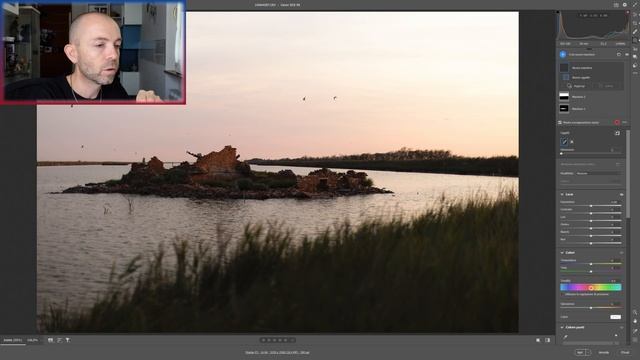The height and width of the screenshot is (360, 640).
Task: Click the icon left of the masks visibility eye
Action: [x=619, y=54]
